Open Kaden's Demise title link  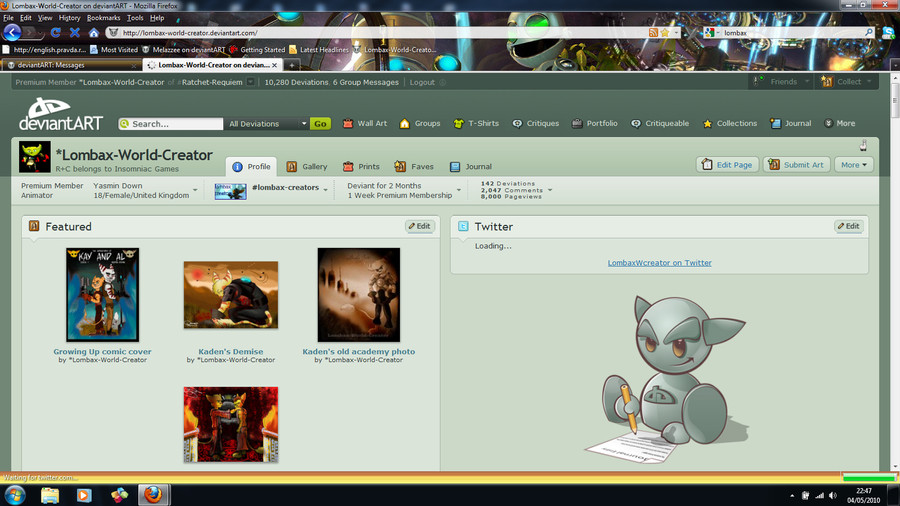tap(231, 352)
